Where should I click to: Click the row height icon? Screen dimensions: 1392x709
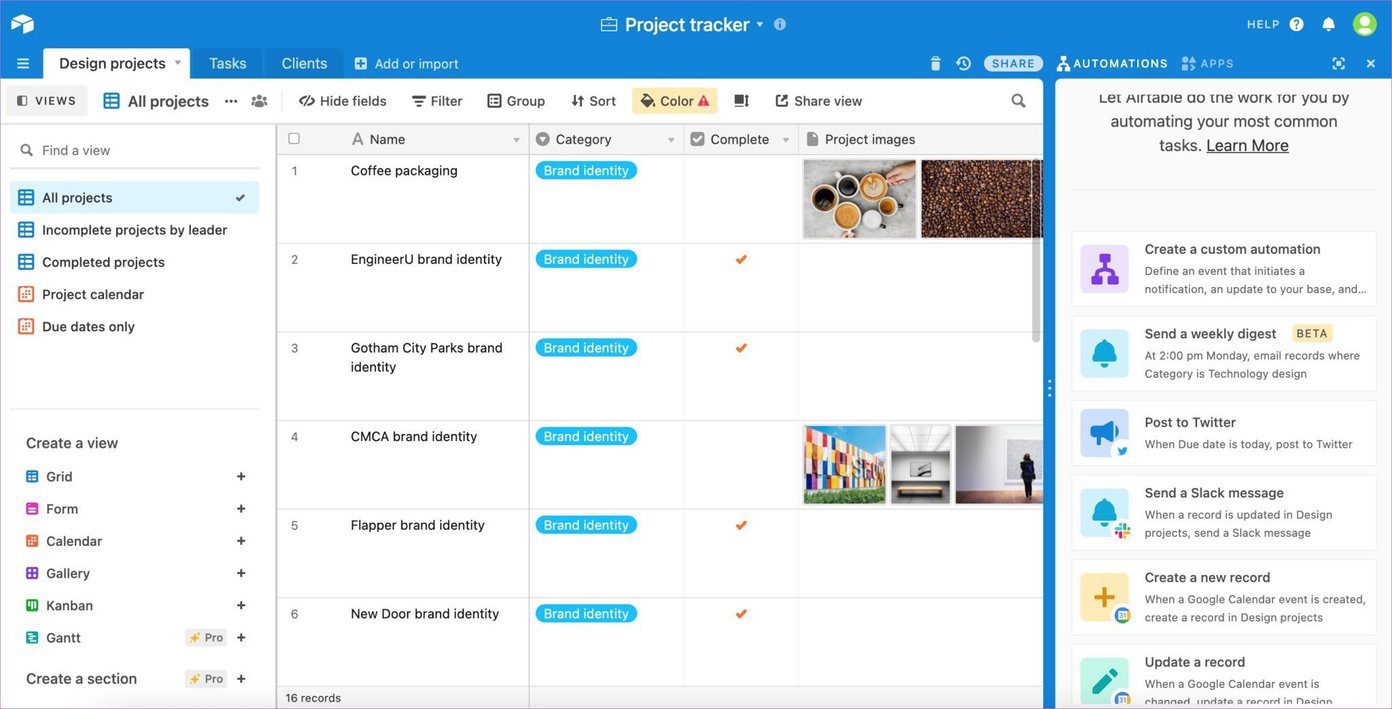[741, 101]
